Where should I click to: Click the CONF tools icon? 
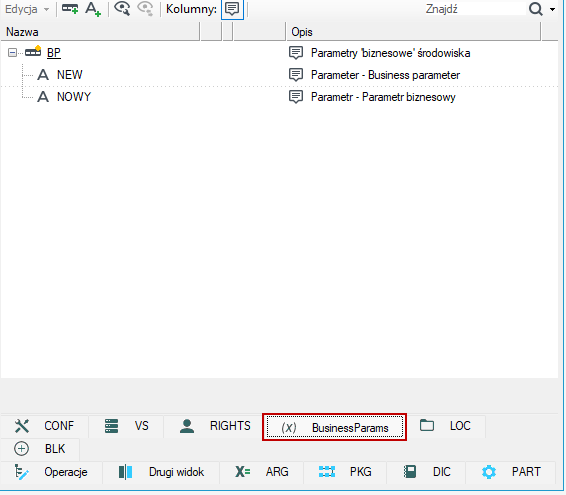[x=22, y=426]
